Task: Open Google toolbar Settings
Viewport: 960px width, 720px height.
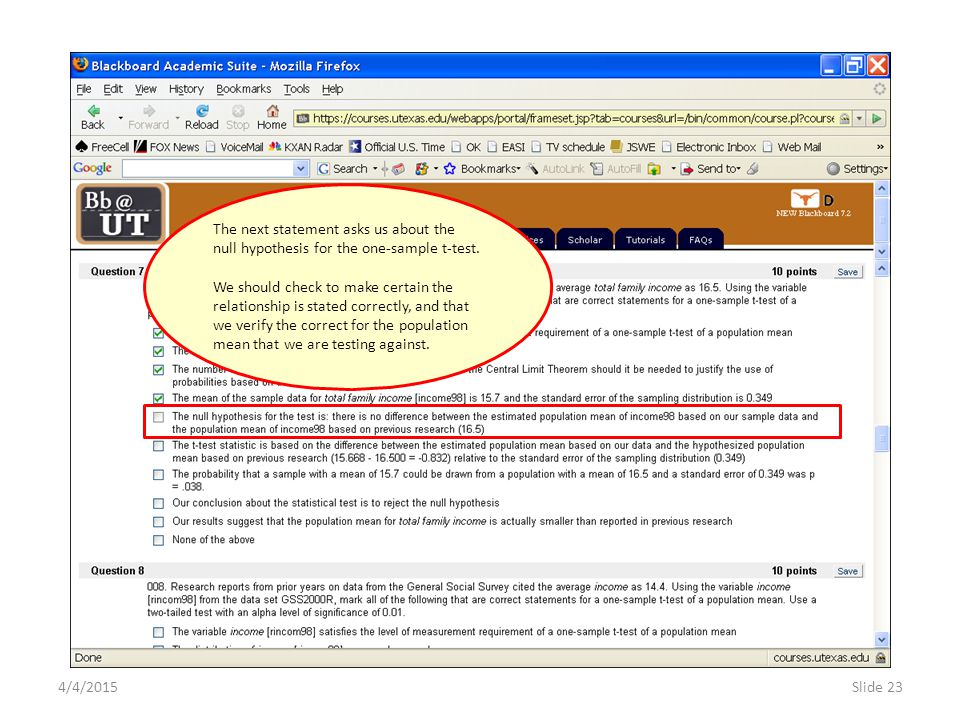Action: click(855, 168)
